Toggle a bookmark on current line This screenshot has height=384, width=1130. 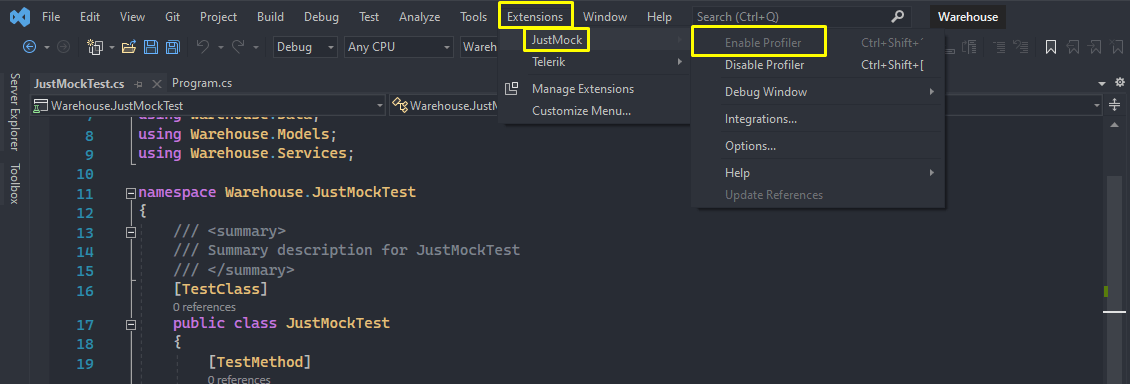tap(1051, 47)
